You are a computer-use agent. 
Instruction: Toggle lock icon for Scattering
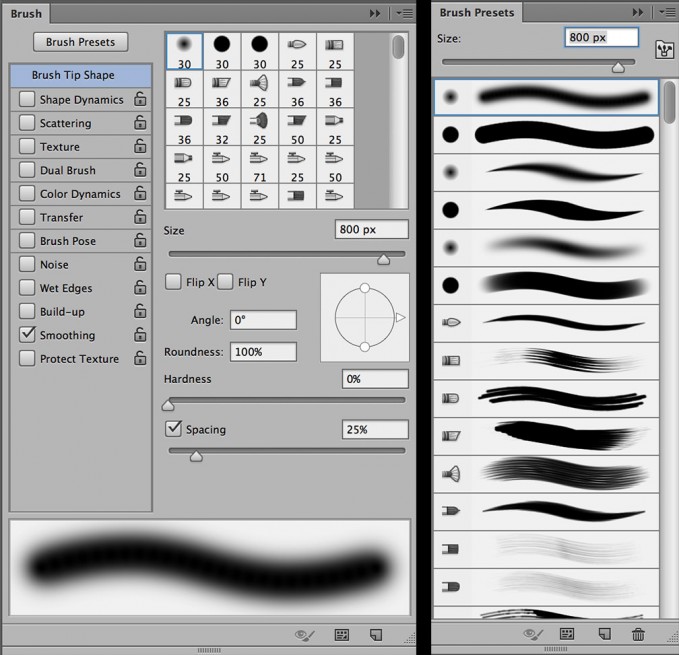[x=140, y=123]
